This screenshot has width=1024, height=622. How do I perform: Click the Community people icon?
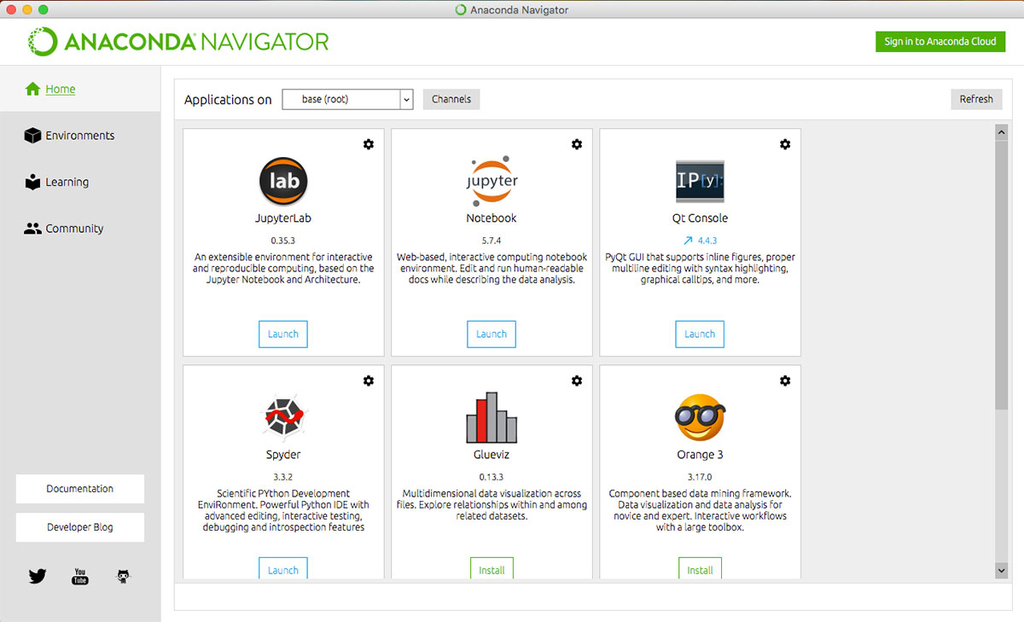pyautogui.click(x=33, y=229)
